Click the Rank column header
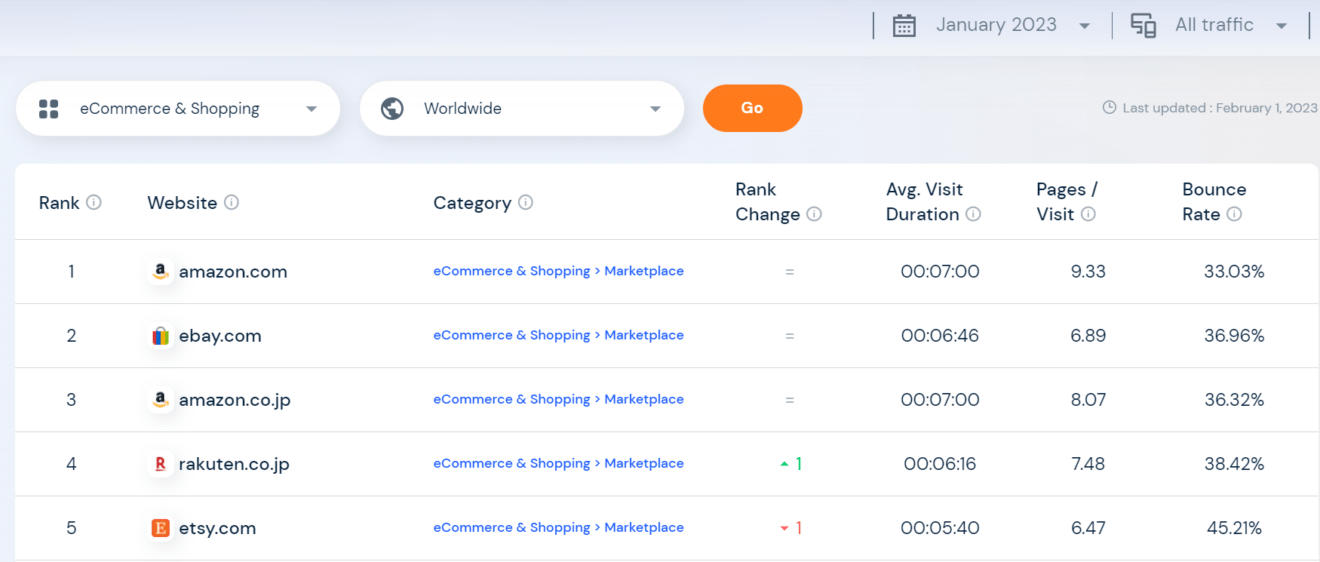This screenshot has width=1320, height=562. tap(59, 202)
